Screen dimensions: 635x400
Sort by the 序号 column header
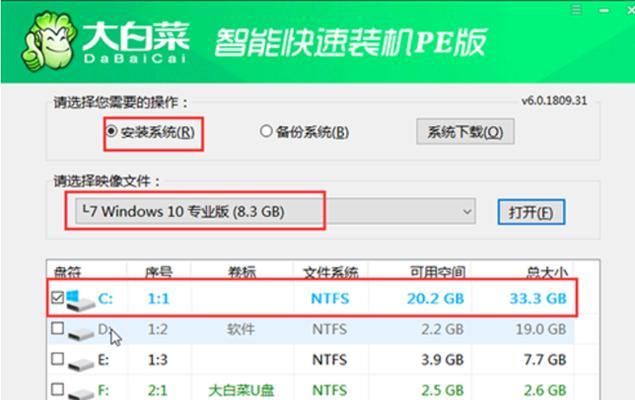pyautogui.click(x=158, y=272)
